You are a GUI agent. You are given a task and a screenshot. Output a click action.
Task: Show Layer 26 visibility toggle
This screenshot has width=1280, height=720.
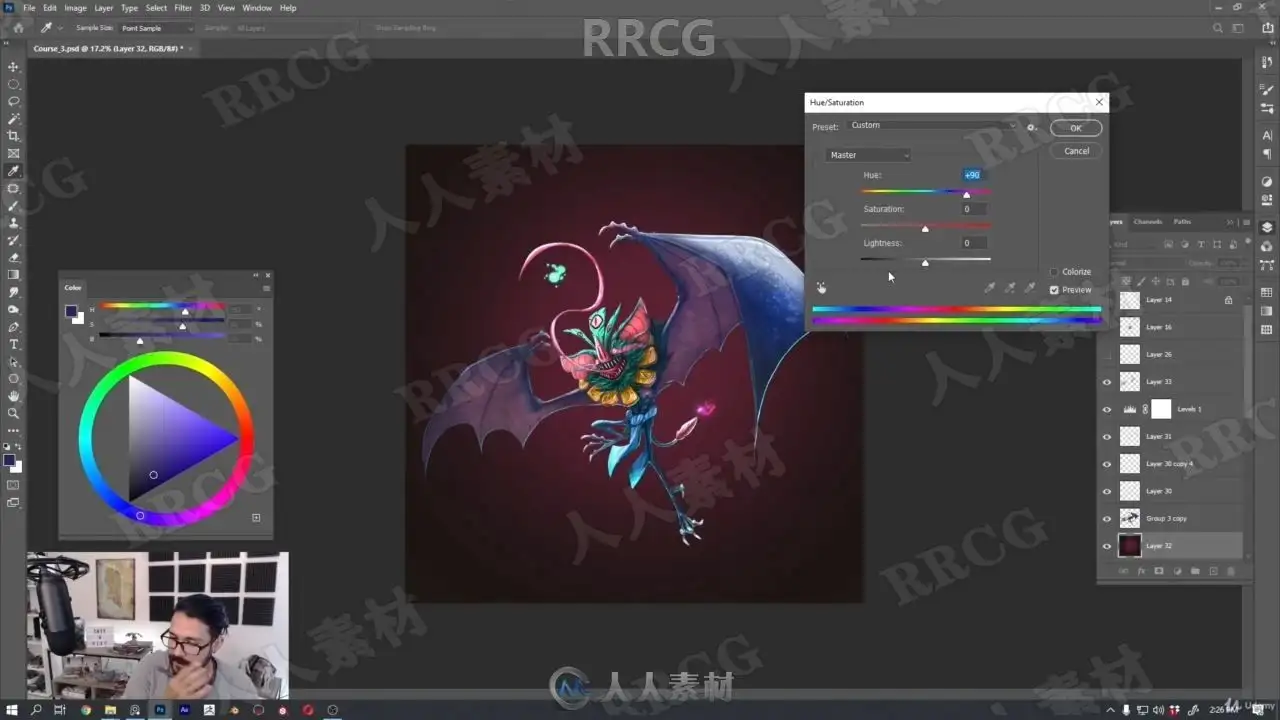tap(1106, 355)
